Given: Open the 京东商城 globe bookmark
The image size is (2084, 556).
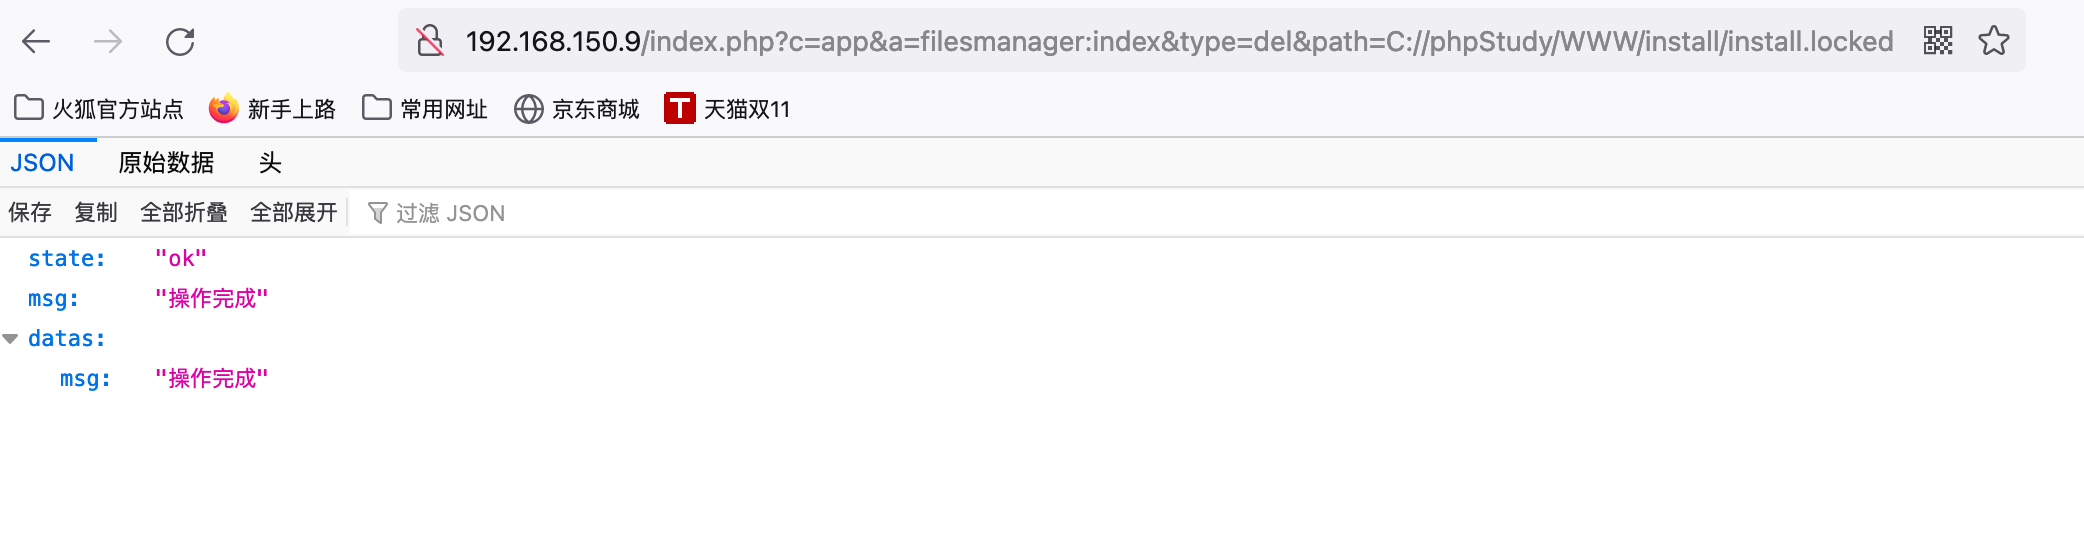Looking at the screenshot, I should [576, 108].
